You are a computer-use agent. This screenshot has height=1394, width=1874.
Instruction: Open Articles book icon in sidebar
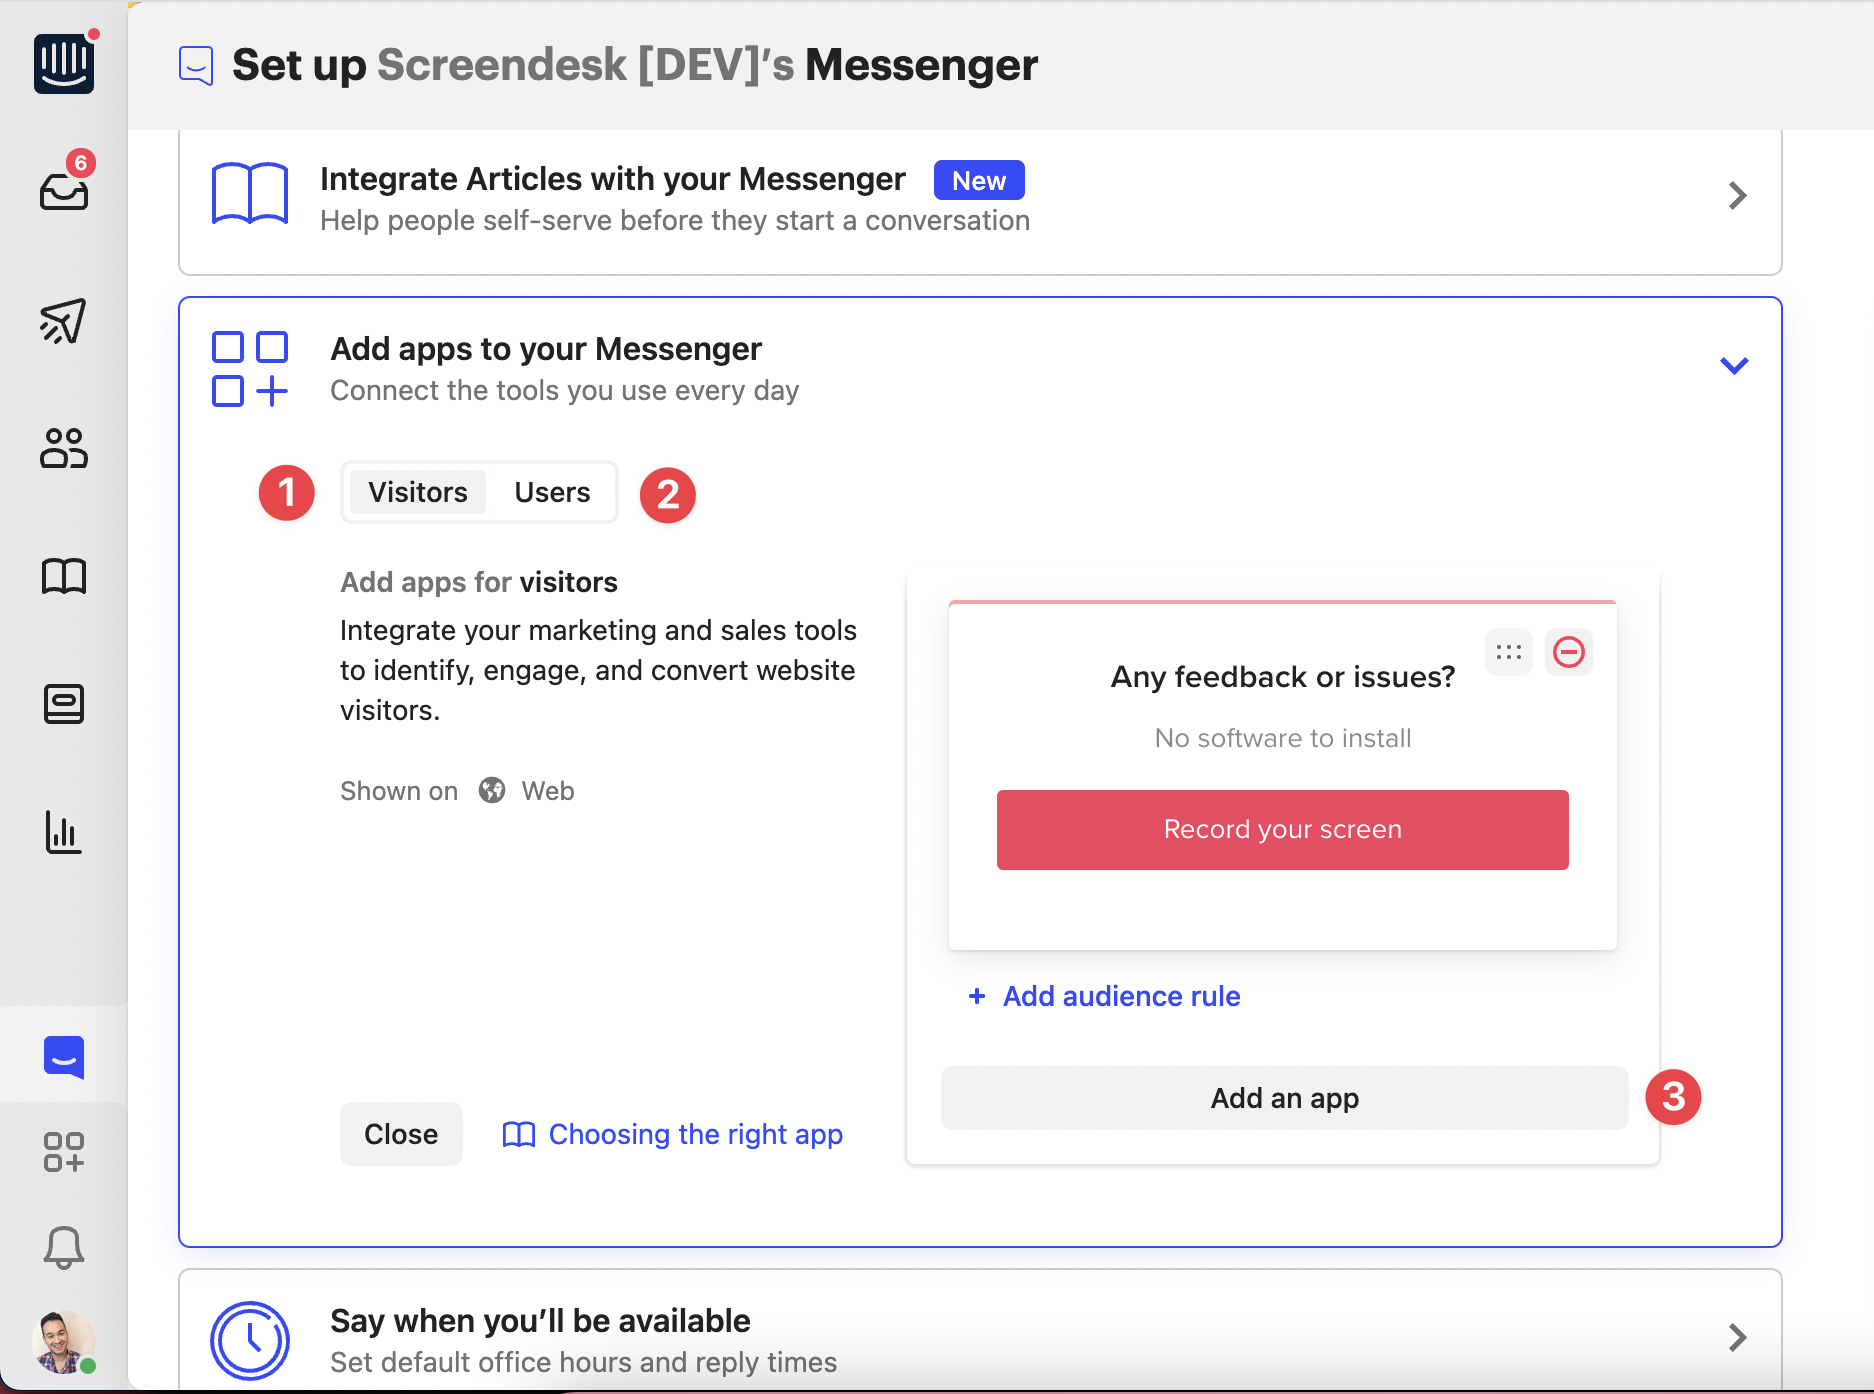pos(64,576)
